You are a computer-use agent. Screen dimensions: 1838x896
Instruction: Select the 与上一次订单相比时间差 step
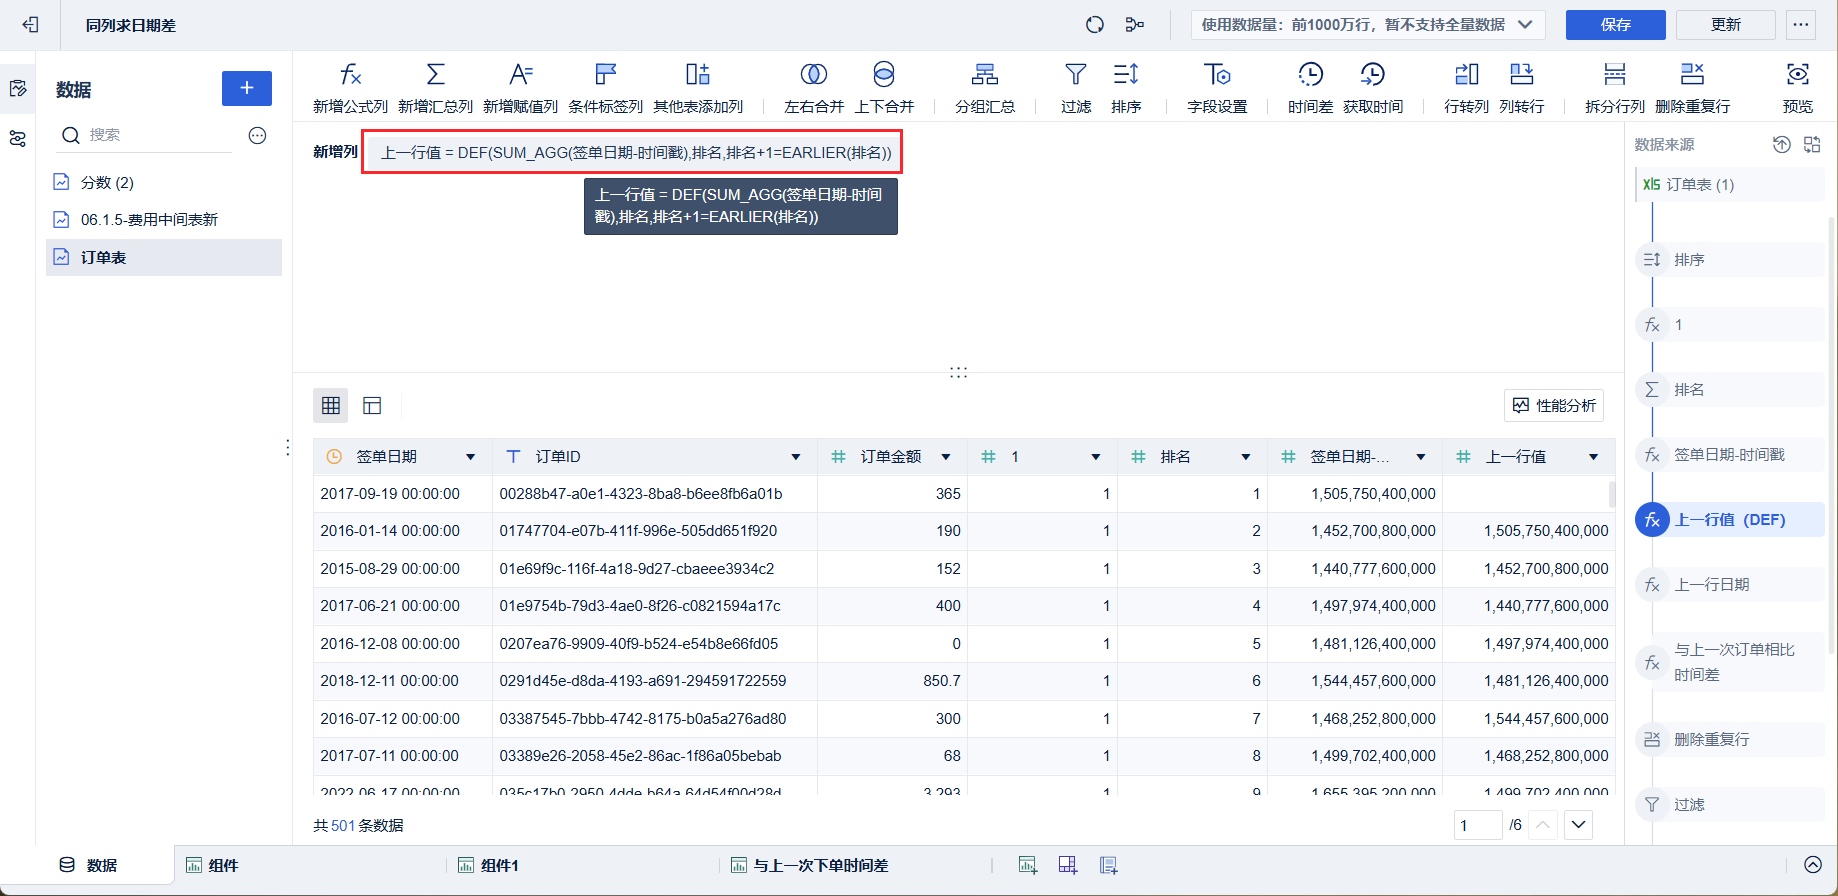pos(1730,662)
